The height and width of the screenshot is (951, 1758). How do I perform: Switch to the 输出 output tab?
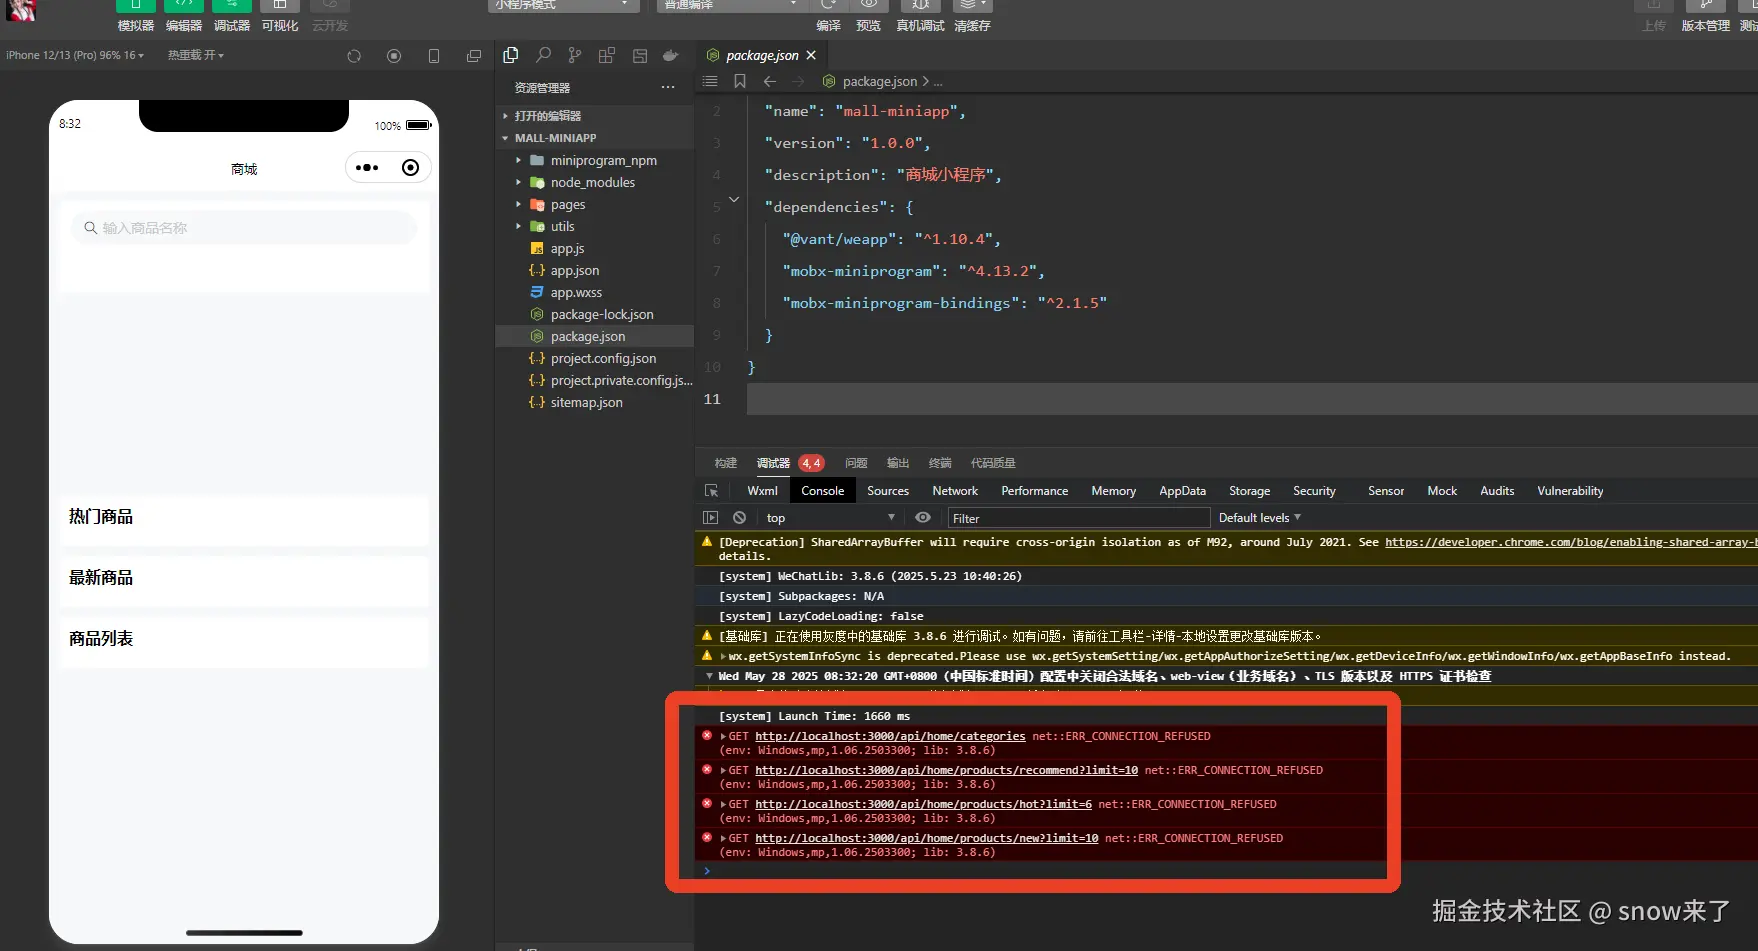[898, 463]
